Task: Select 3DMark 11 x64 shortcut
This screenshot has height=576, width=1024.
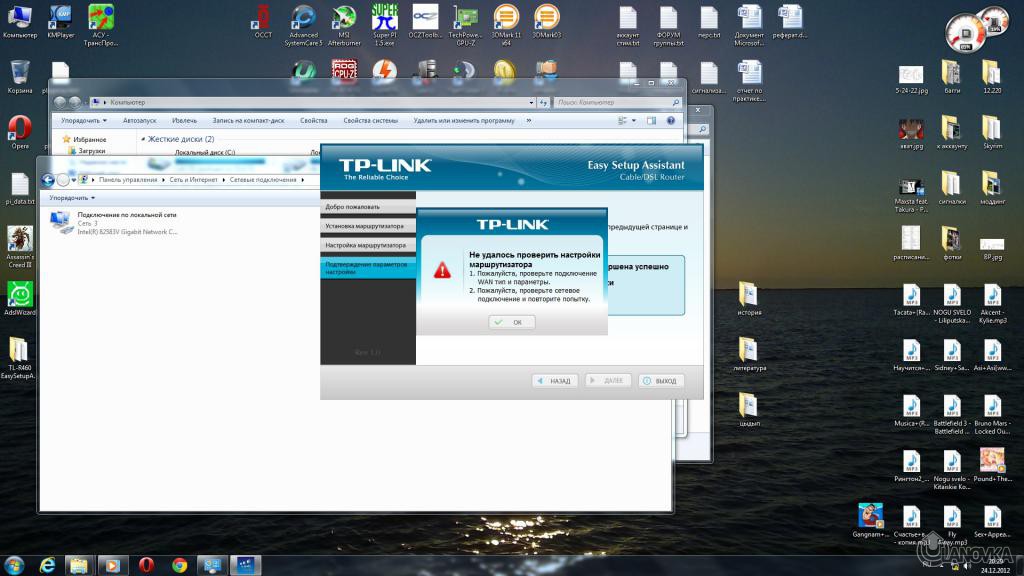Action: coord(506,25)
